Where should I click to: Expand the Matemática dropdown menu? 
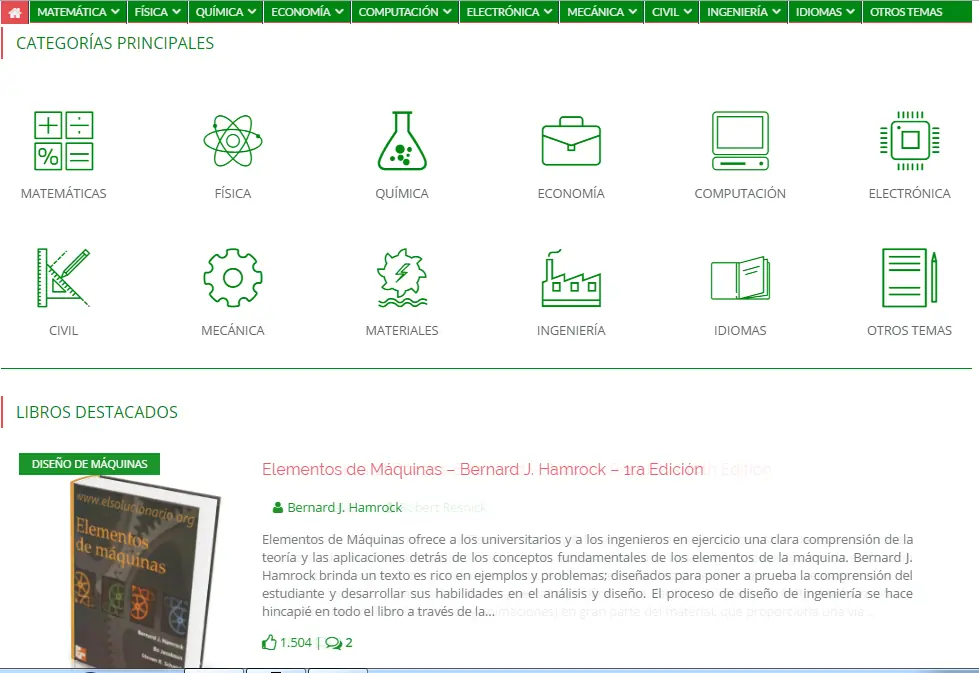pos(78,12)
